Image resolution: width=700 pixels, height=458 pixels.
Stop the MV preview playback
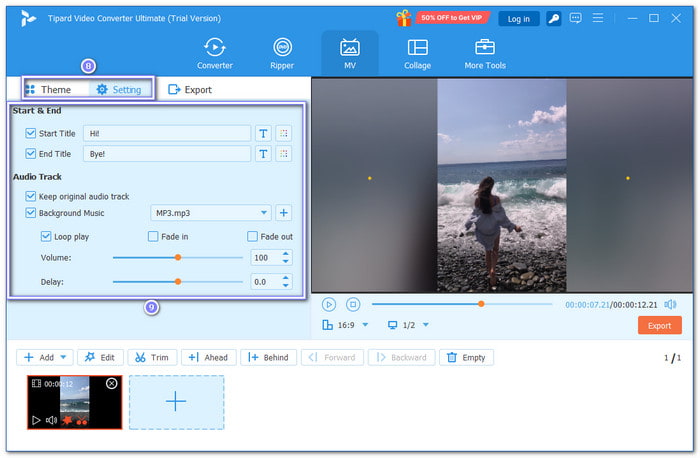pyautogui.click(x=353, y=304)
